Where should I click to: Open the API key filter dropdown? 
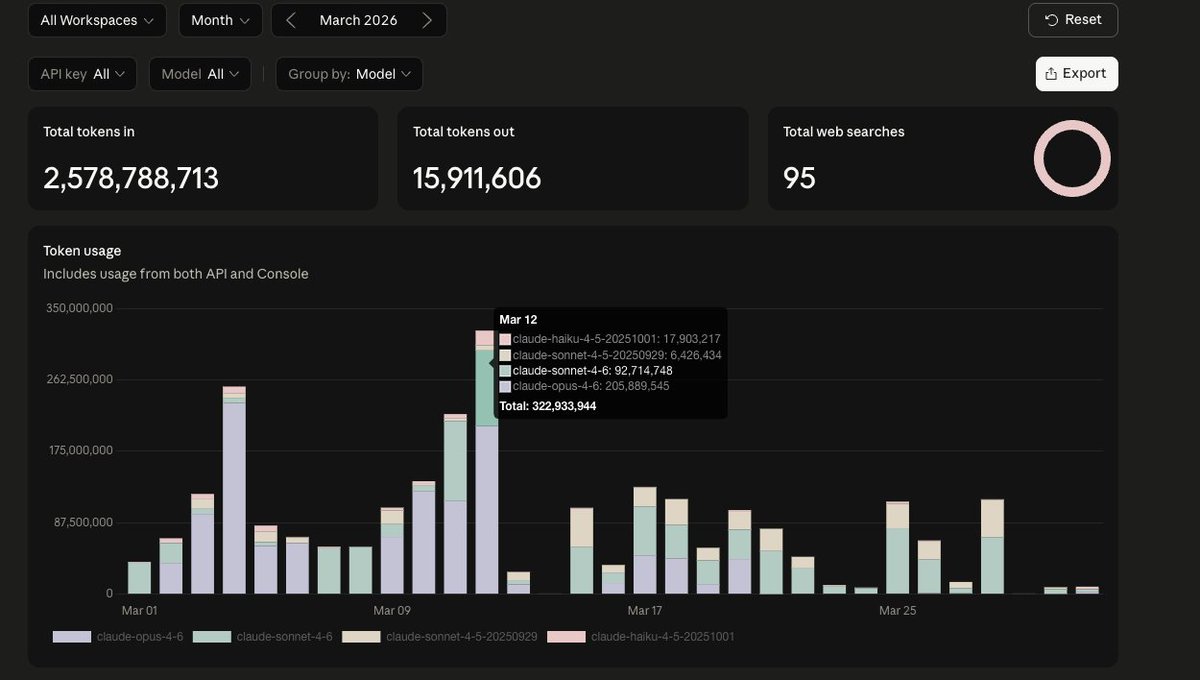82,74
